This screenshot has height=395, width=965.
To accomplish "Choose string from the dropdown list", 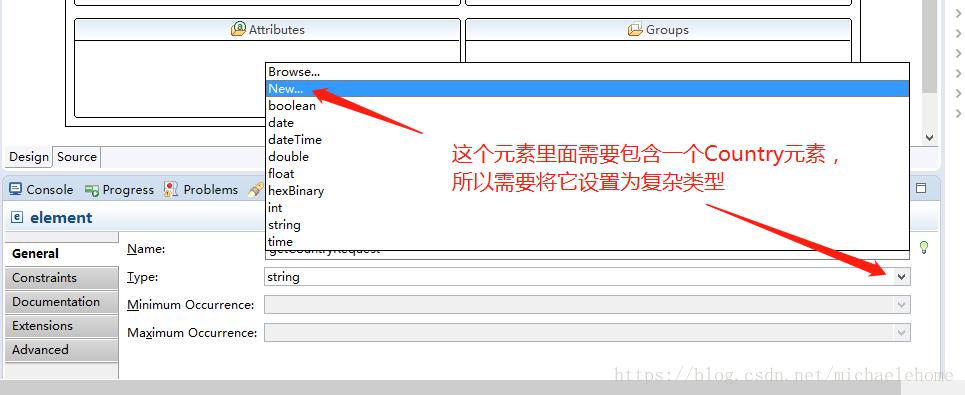I will click(587, 225).
